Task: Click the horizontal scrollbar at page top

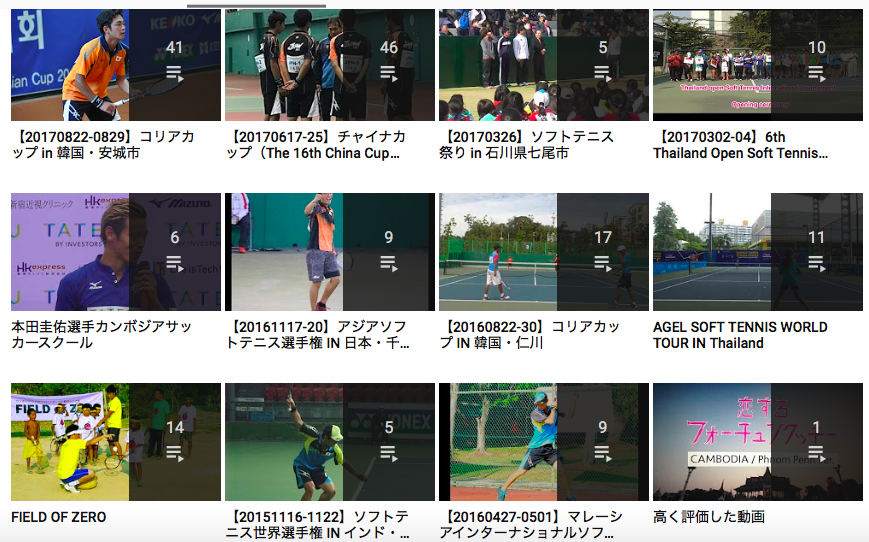Action: click(x=256, y=6)
